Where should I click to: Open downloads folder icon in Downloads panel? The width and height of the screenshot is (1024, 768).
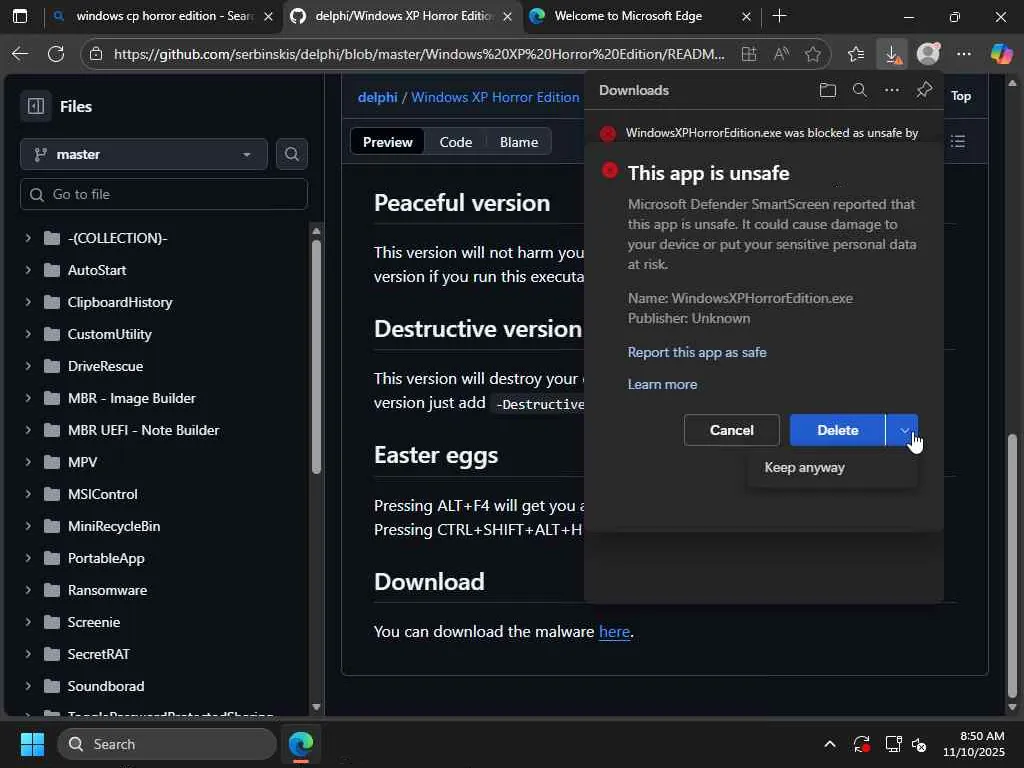pos(827,90)
